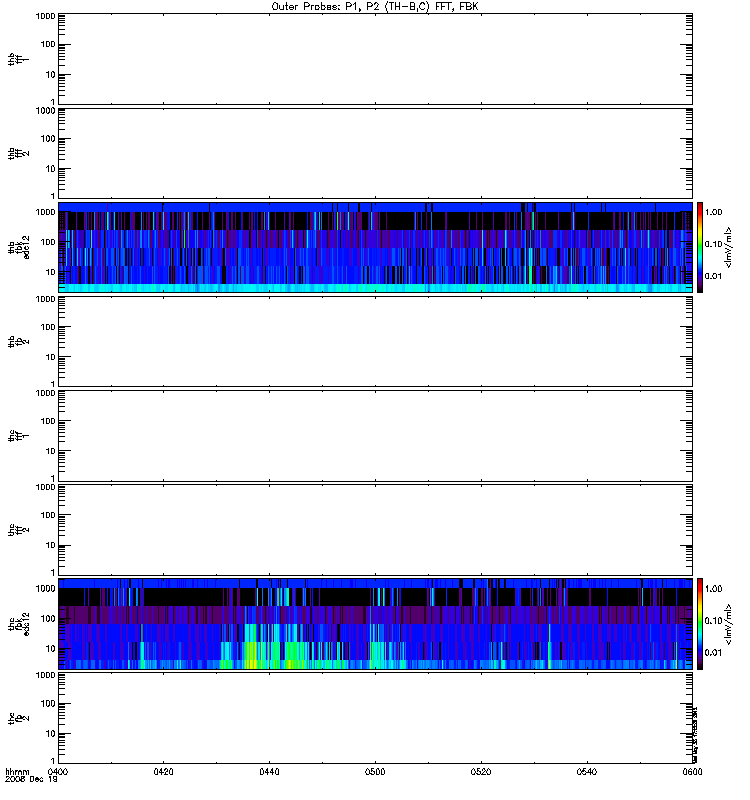The width and height of the screenshot is (750, 800).
Task: Click the '0520' time axis label
Action: click(481, 771)
